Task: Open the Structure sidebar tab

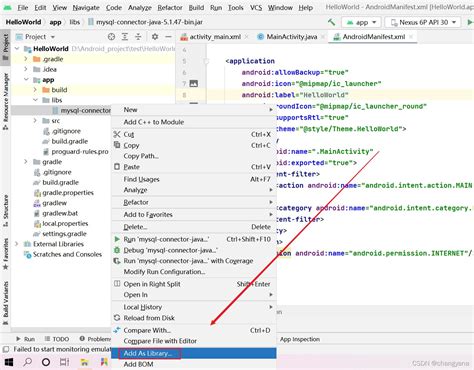Action: (5, 211)
